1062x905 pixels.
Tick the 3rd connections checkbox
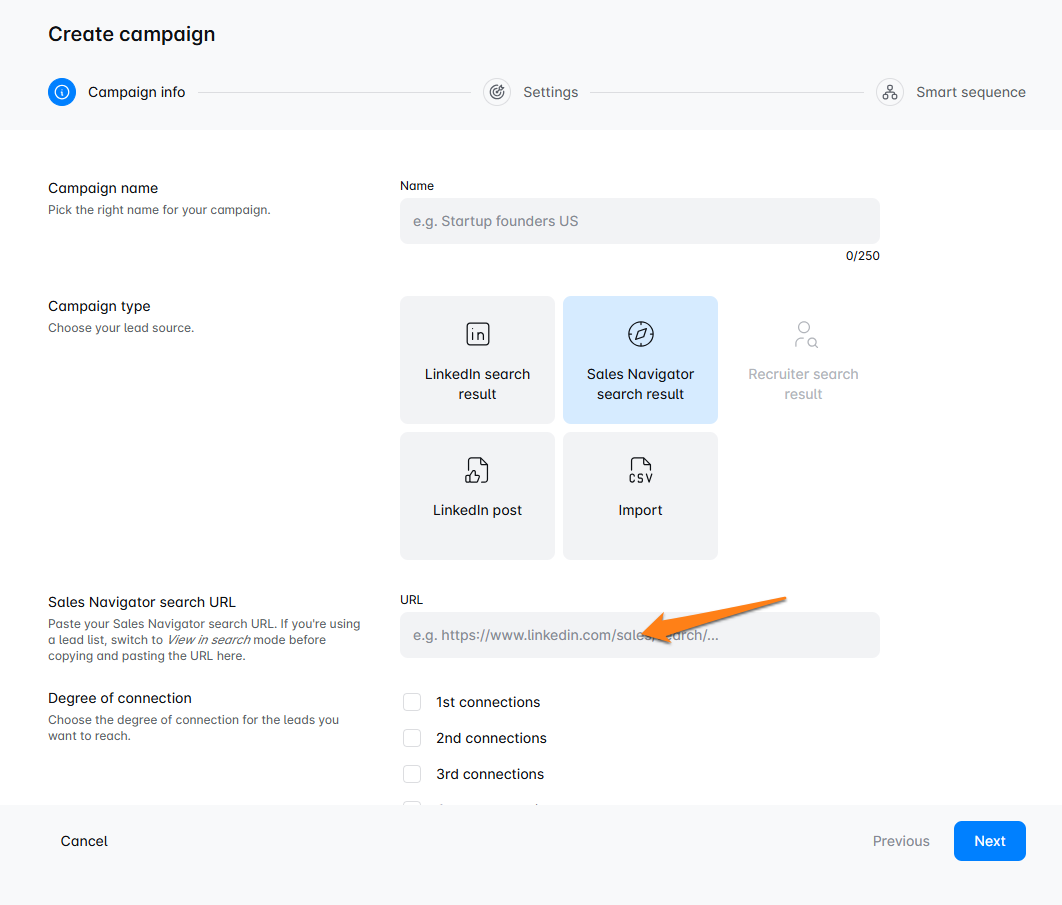point(412,774)
